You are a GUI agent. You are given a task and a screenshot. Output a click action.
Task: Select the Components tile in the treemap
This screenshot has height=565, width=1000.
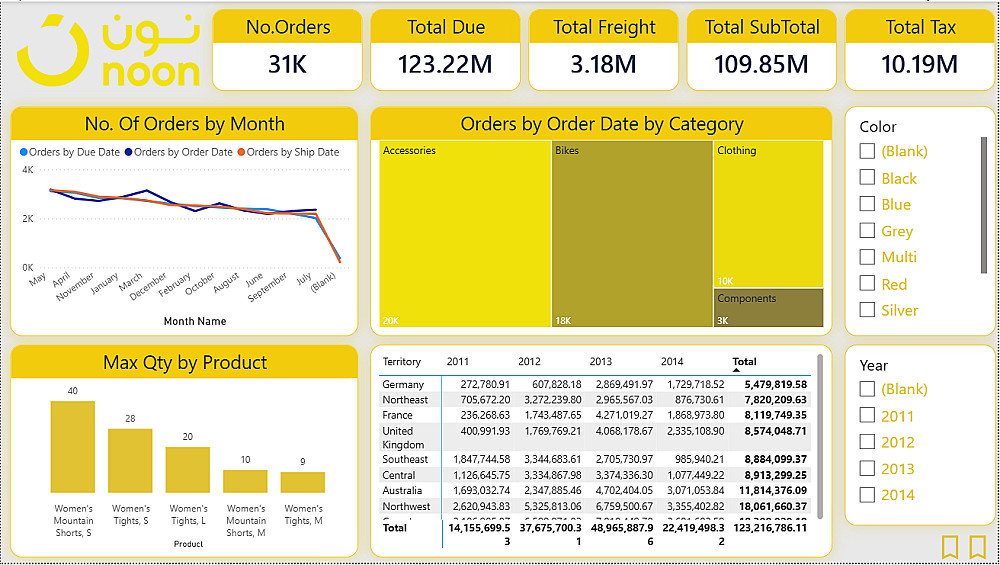[768, 307]
